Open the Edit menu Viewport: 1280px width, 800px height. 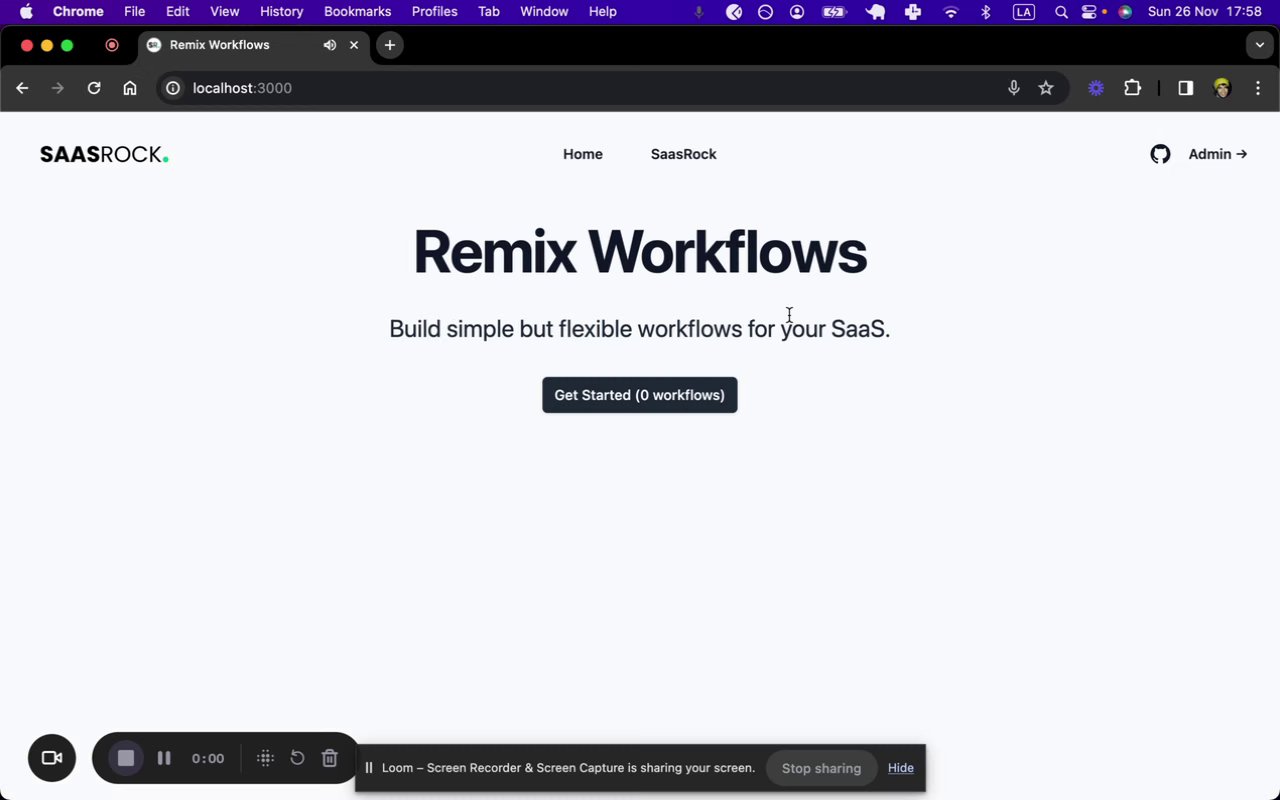(178, 12)
